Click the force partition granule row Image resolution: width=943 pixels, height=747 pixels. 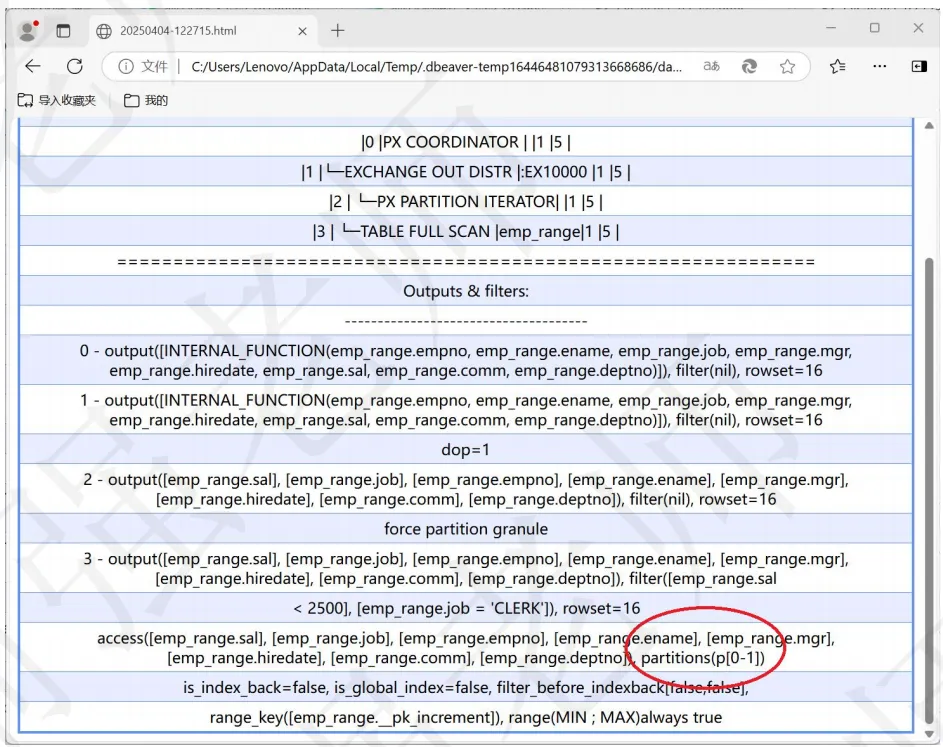[465, 529]
